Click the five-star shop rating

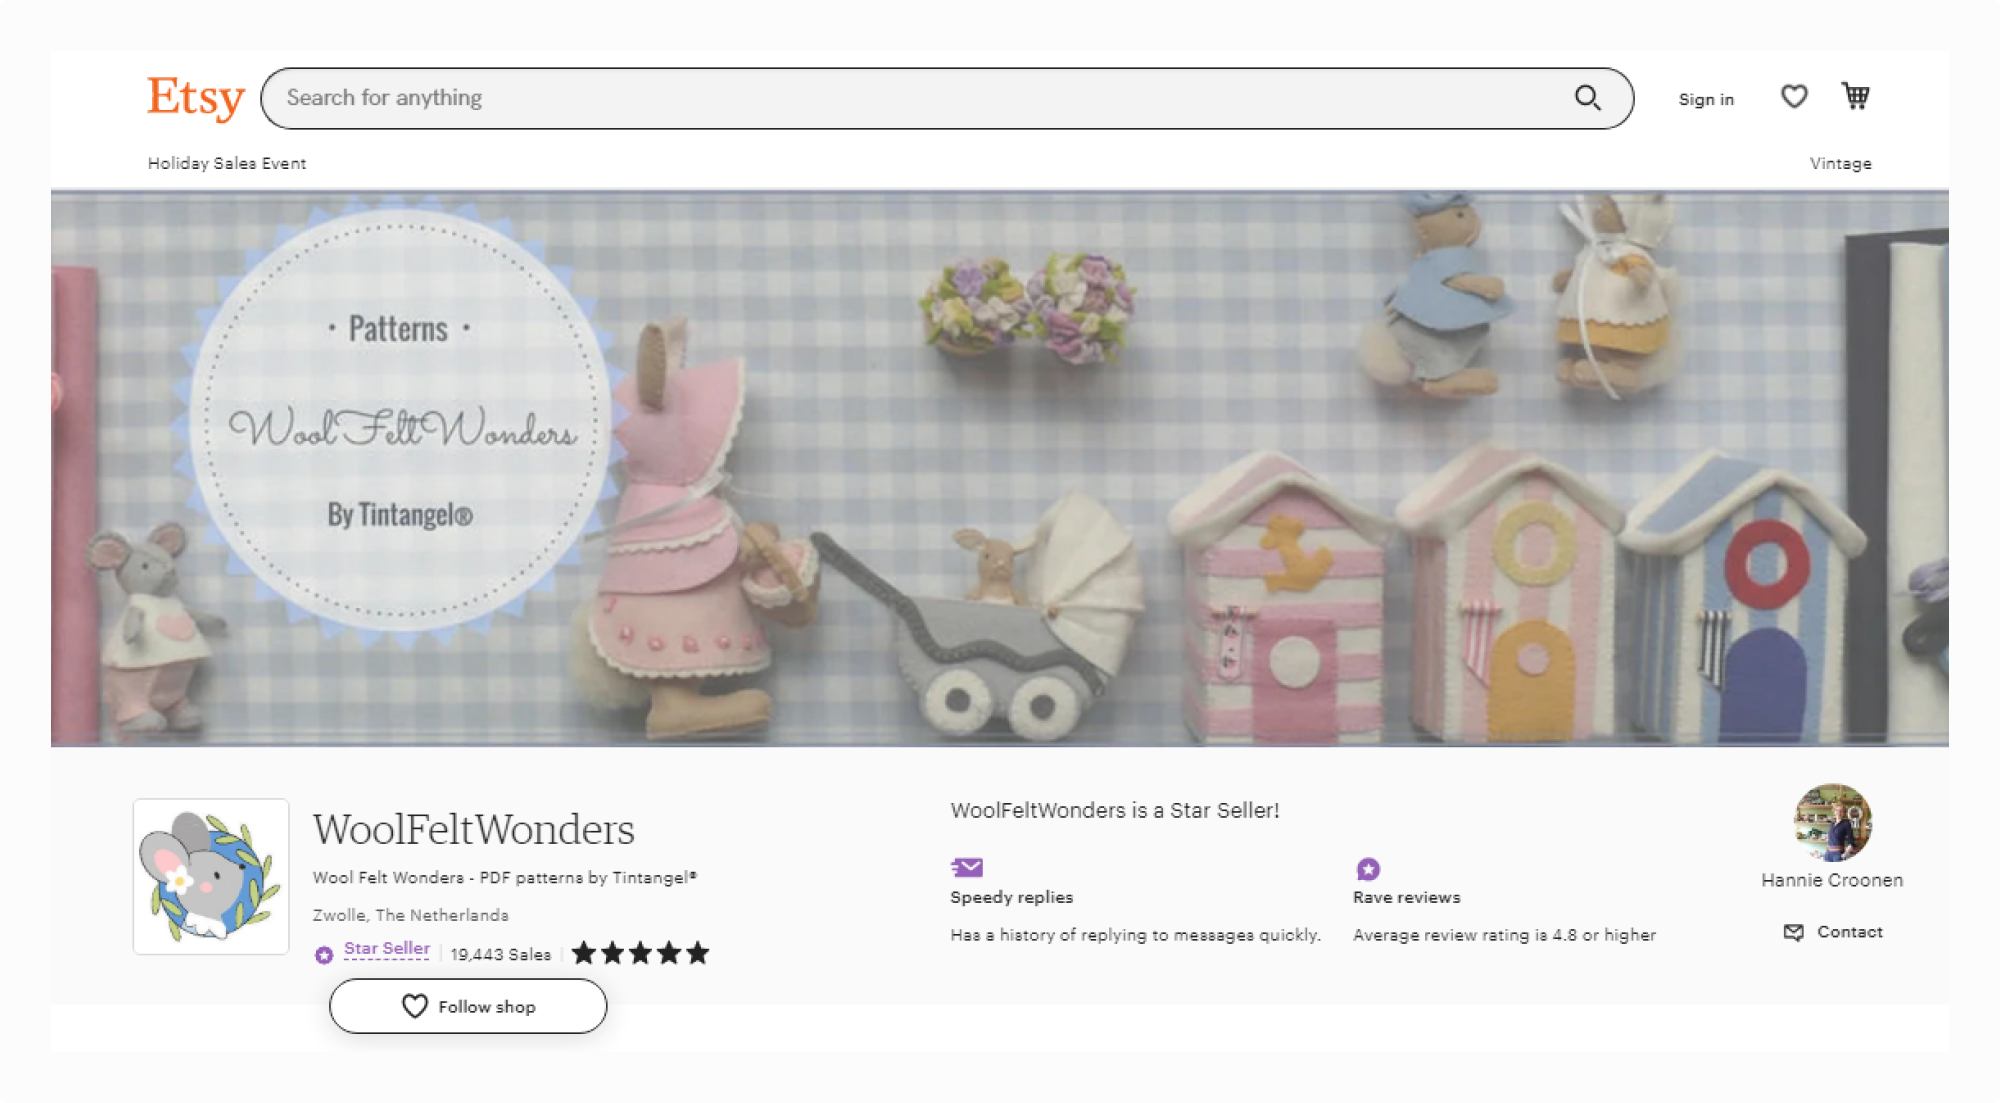click(641, 953)
